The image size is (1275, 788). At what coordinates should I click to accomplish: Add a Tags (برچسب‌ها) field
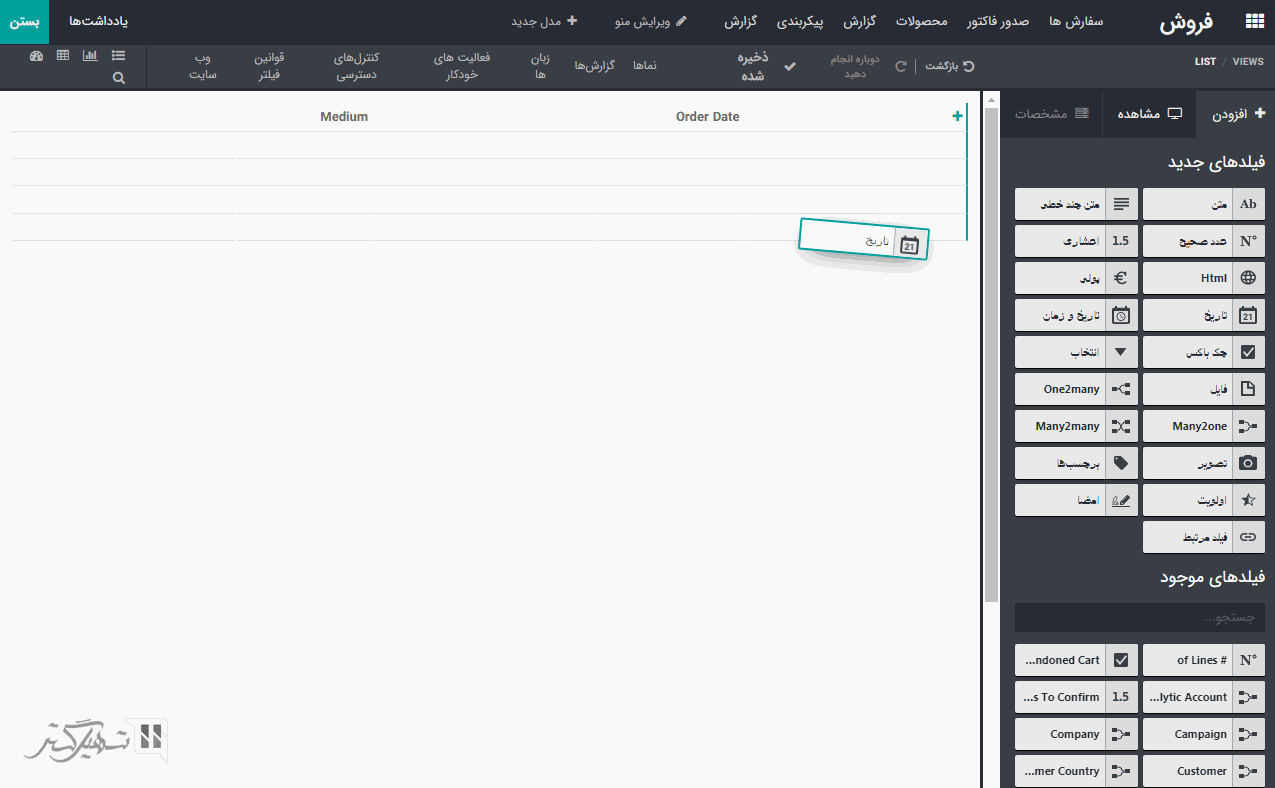click(1076, 463)
